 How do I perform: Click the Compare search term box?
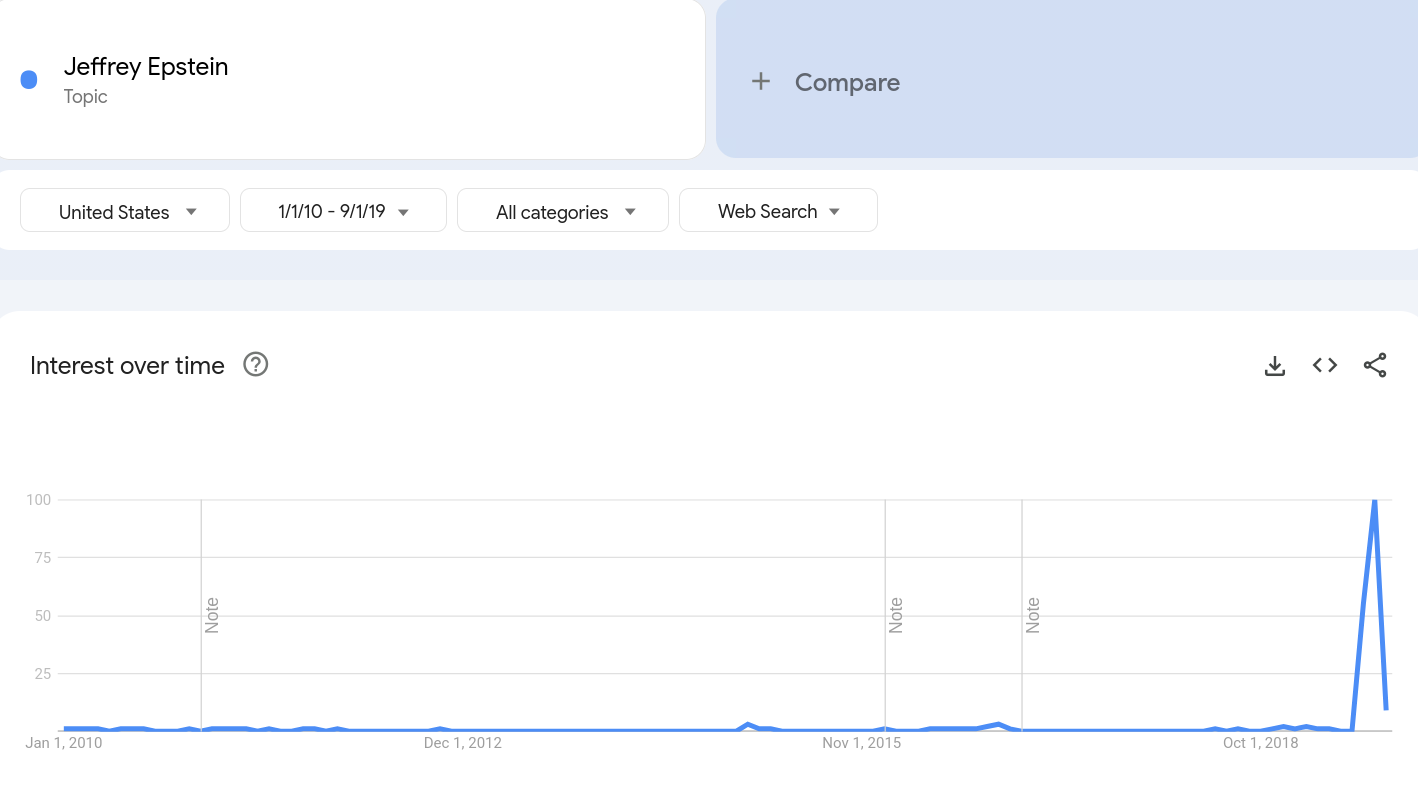click(1067, 79)
